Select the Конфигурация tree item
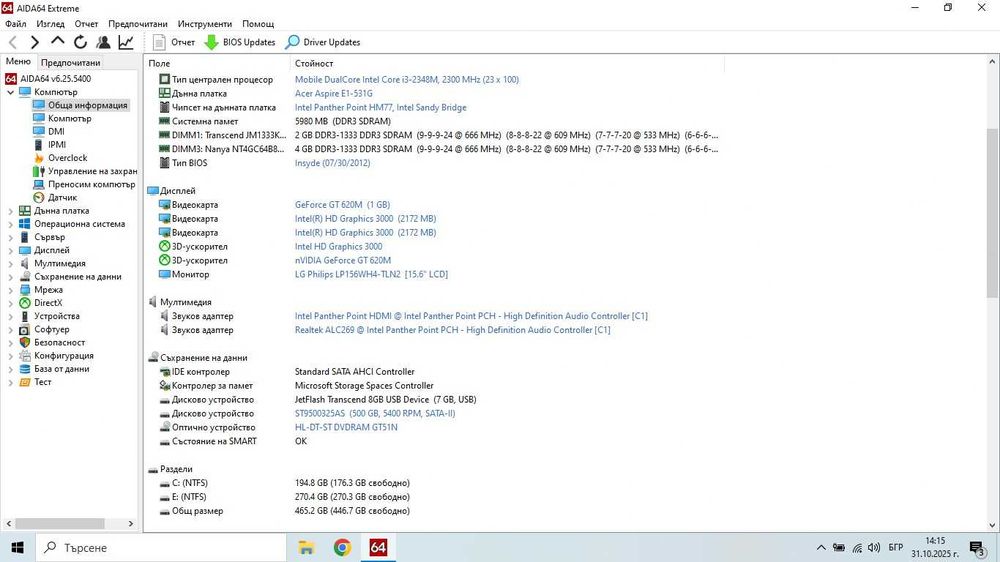The height and width of the screenshot is (562, 1000). click(x=63, y=356)
